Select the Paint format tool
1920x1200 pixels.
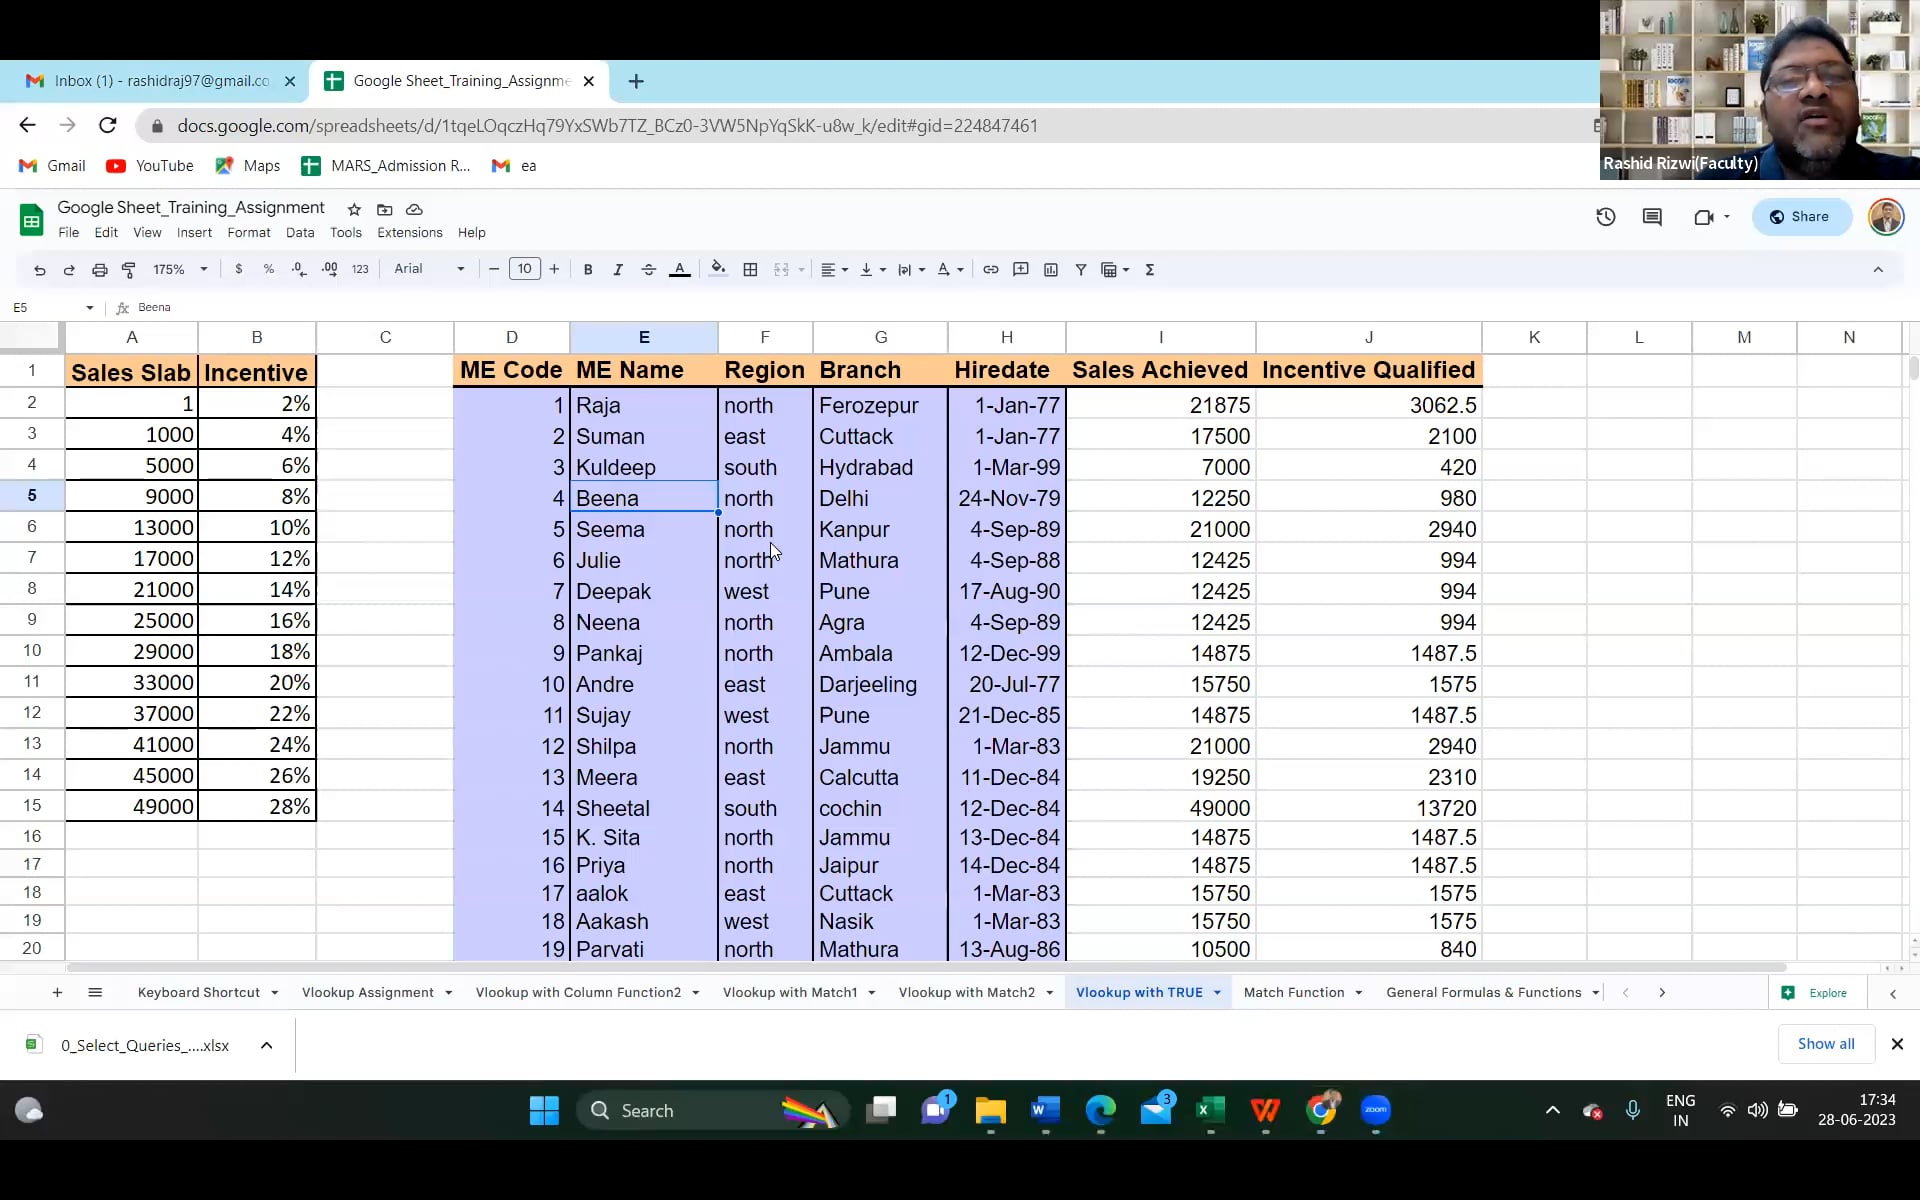coord(129,269)
